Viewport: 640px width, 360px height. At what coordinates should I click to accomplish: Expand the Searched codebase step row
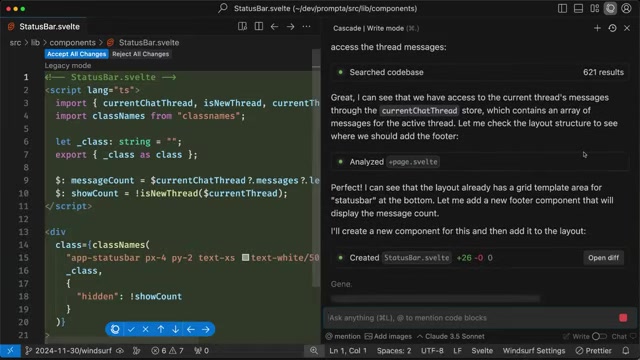(480, 72)
